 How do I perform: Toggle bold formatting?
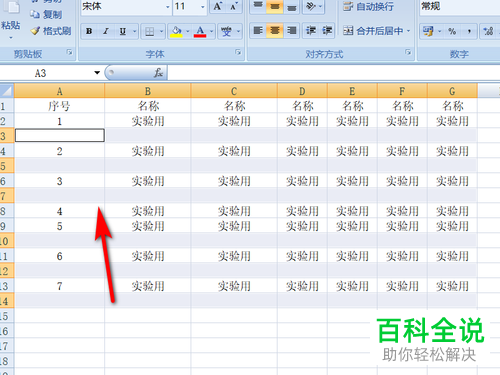click(89, 31)
